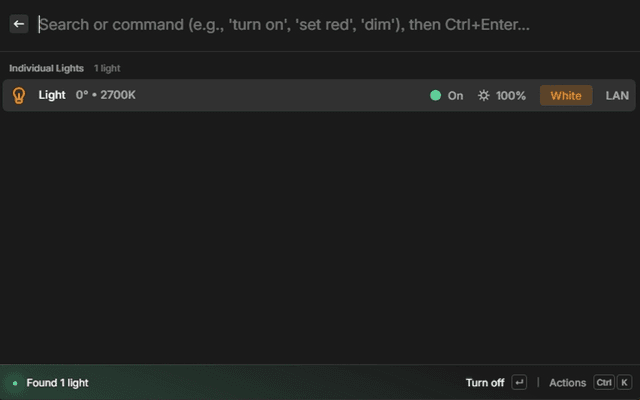Click the brightness sun icon
The width and height of the screenshot is (640, 400).
click(484, 96)
